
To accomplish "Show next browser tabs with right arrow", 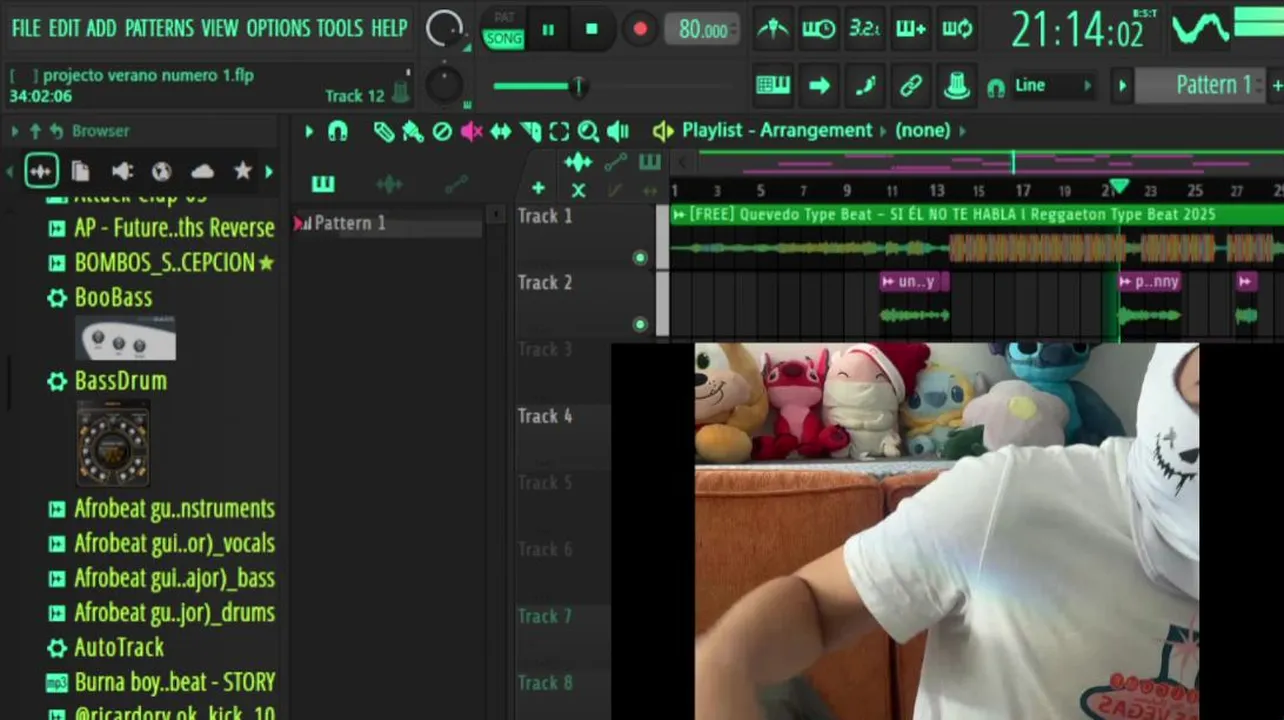I will 268,172.
